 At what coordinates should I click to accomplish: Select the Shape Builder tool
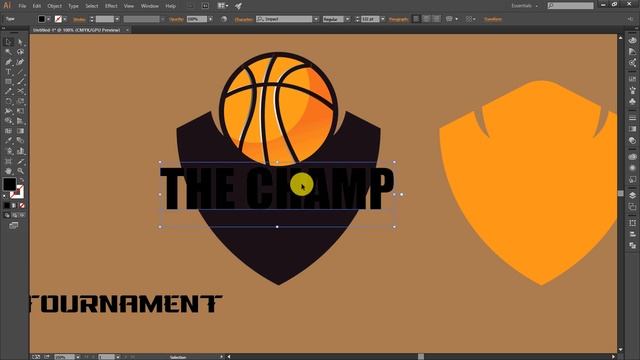8,121
